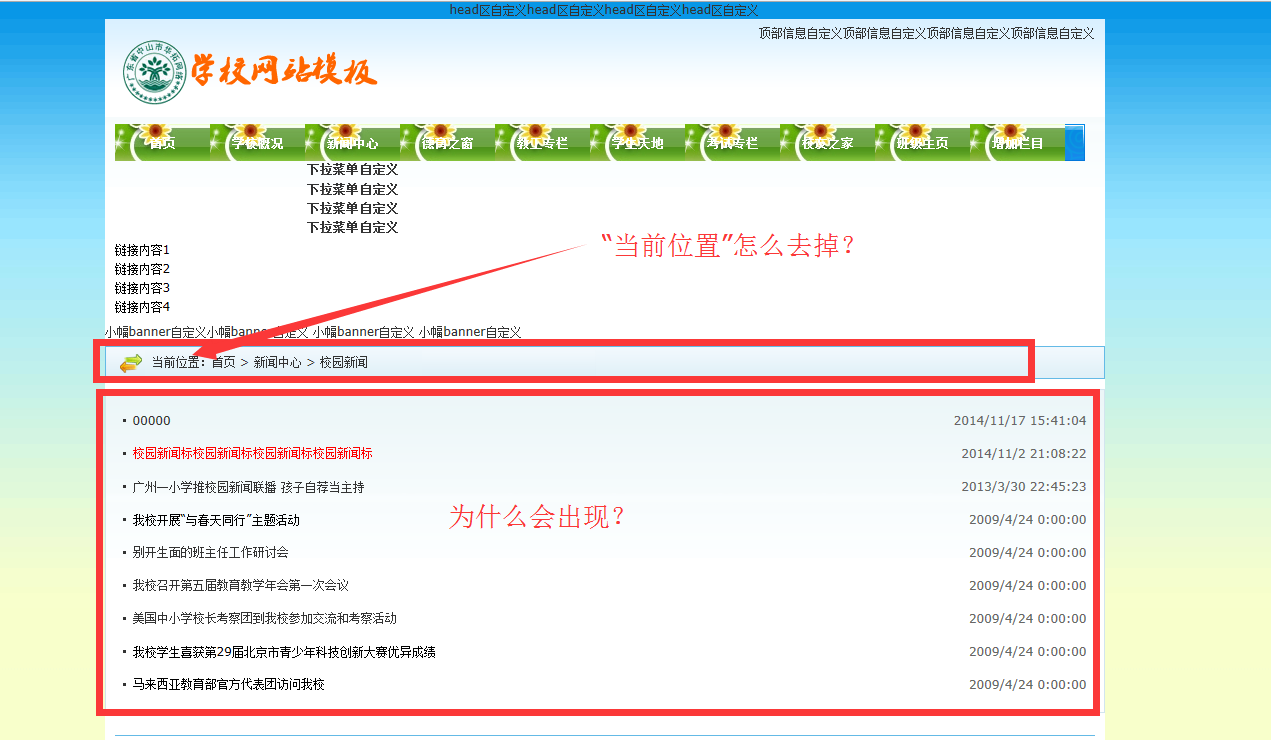Expand the 新闻中心 navigation menu

352,143
